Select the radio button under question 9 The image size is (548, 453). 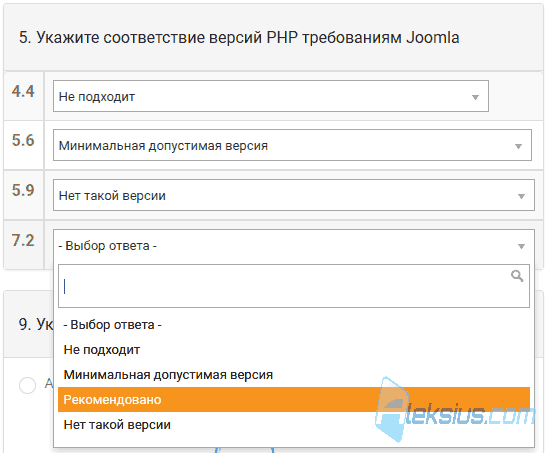tap(27, 385)
